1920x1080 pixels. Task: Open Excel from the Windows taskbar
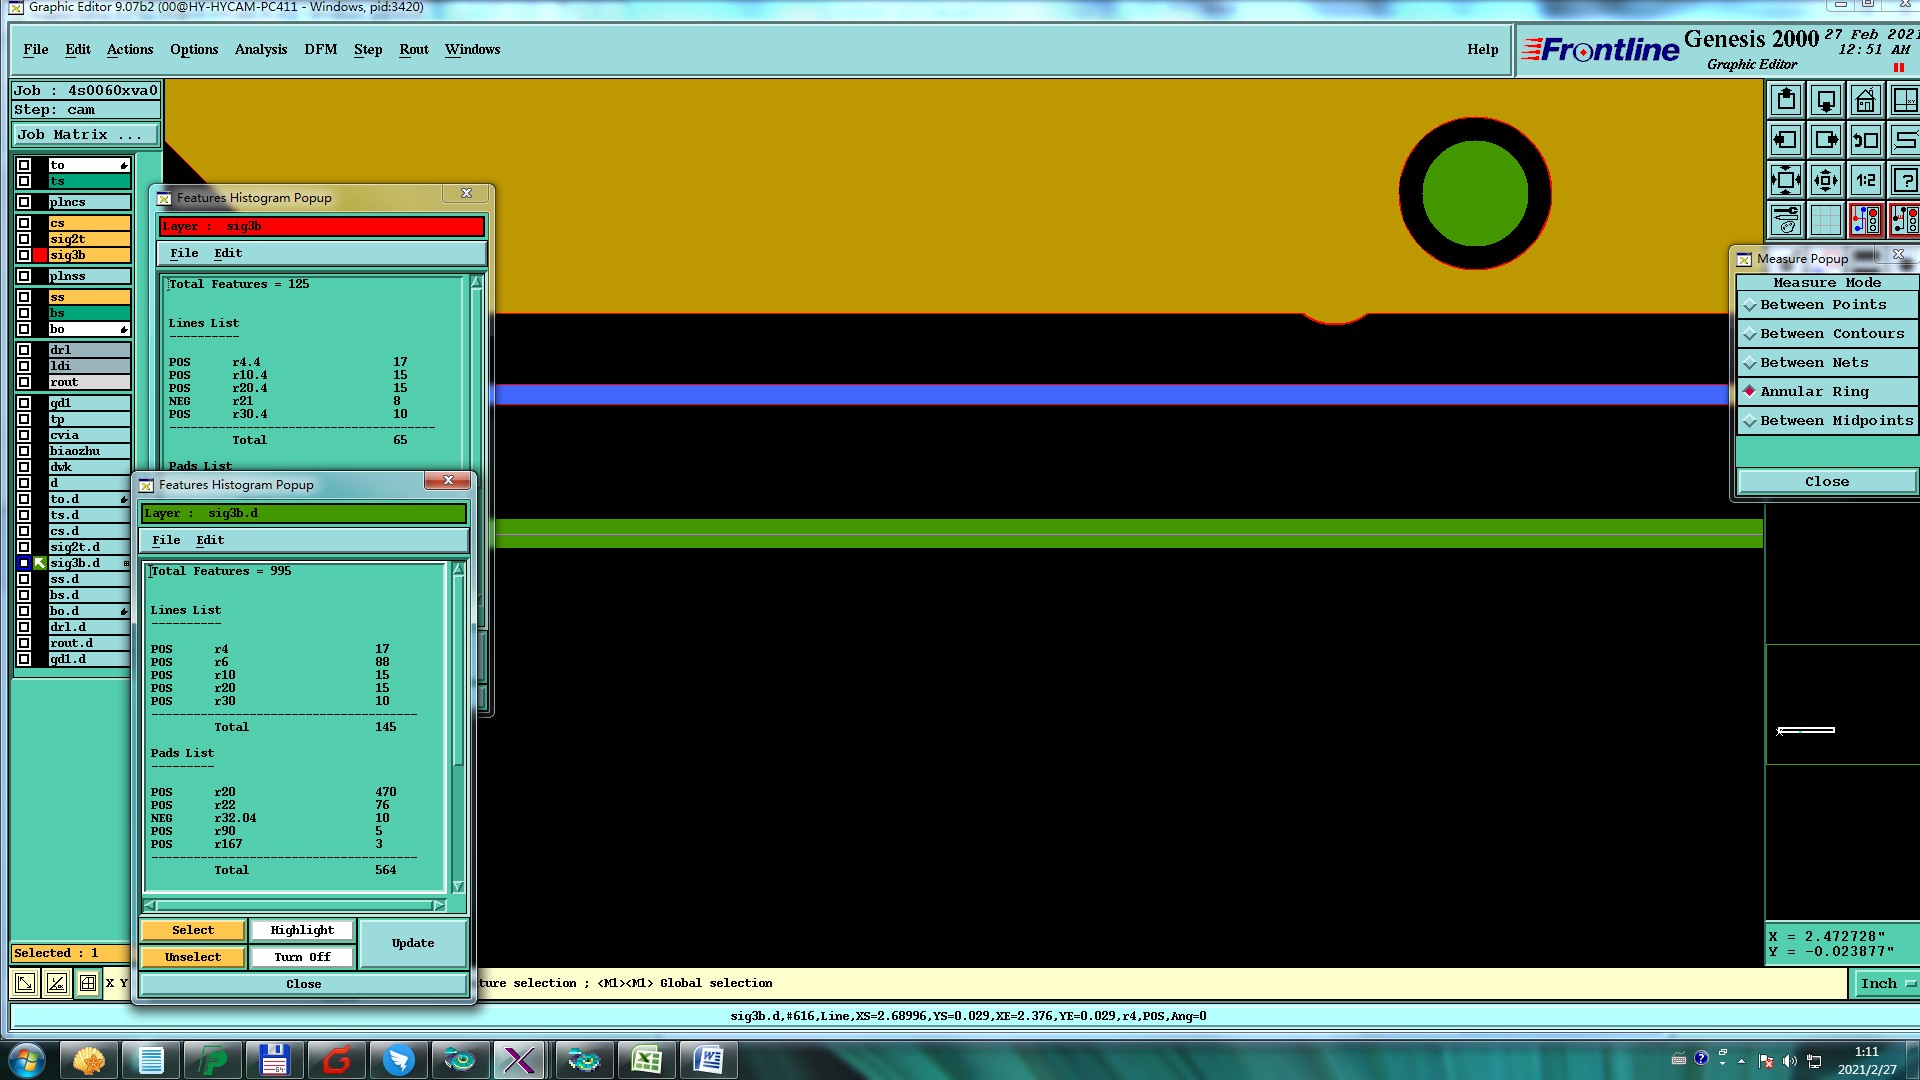tap(646, 1060)
